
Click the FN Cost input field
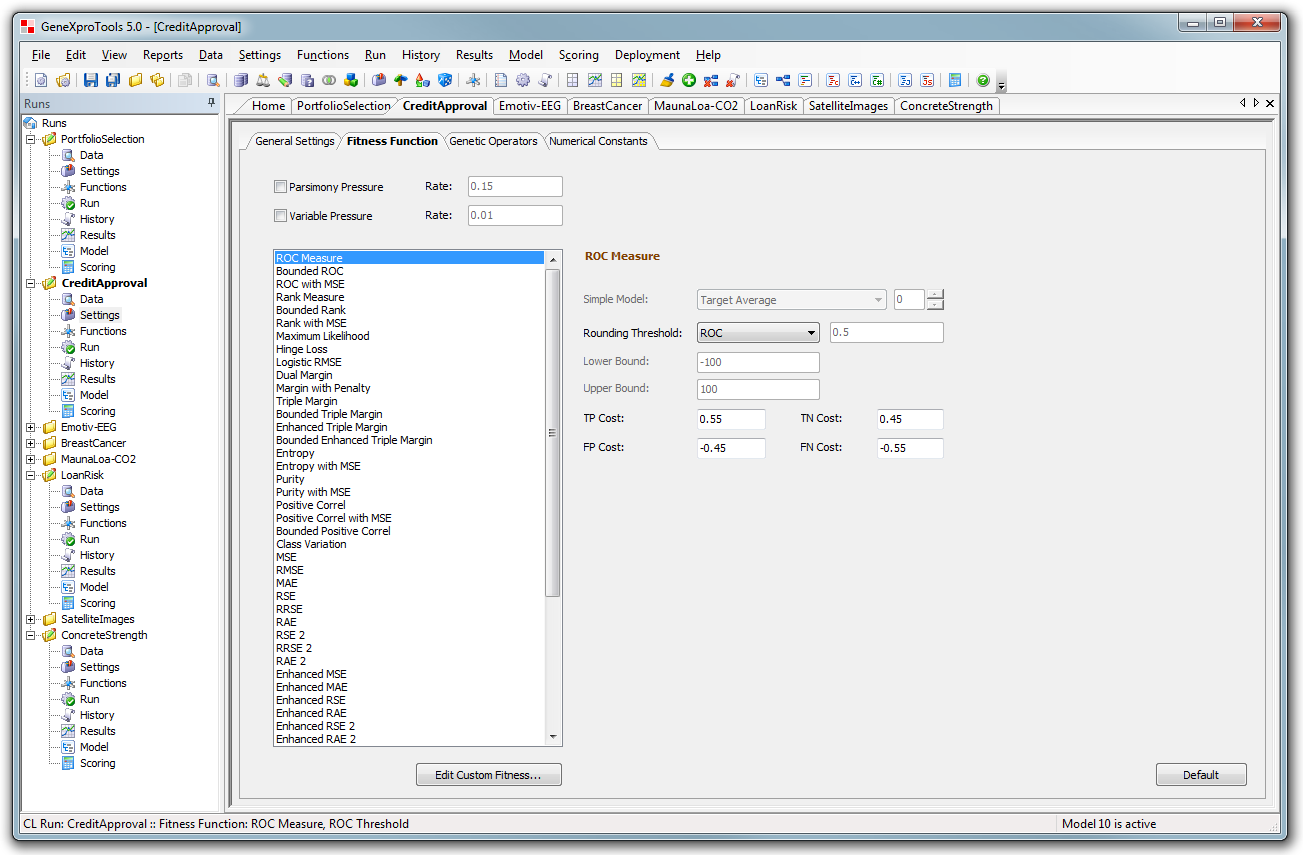(x=909, y=448)
